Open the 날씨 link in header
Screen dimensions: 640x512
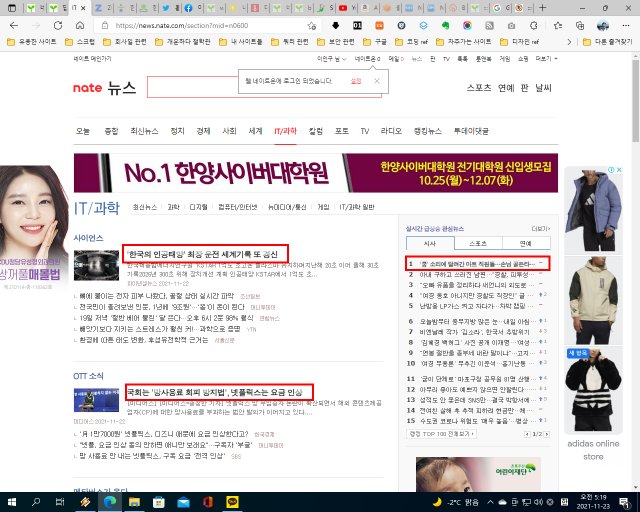[x=543, y=88]
